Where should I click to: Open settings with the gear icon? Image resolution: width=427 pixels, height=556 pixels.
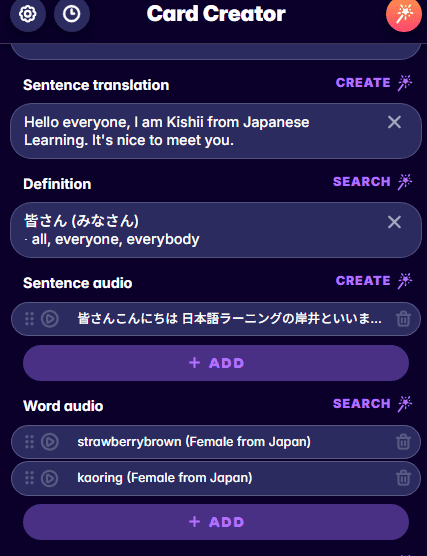coord(28,14)
